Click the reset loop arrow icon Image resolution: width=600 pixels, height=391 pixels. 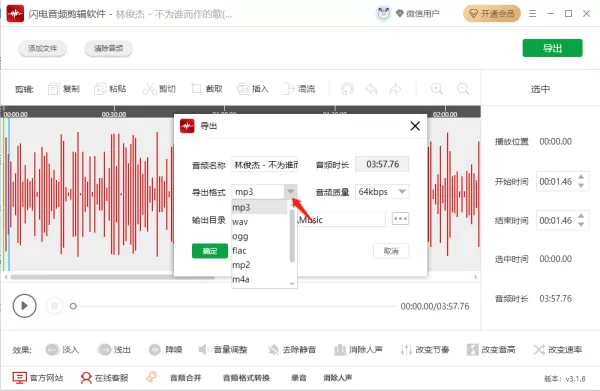click(x=347, y=89)
